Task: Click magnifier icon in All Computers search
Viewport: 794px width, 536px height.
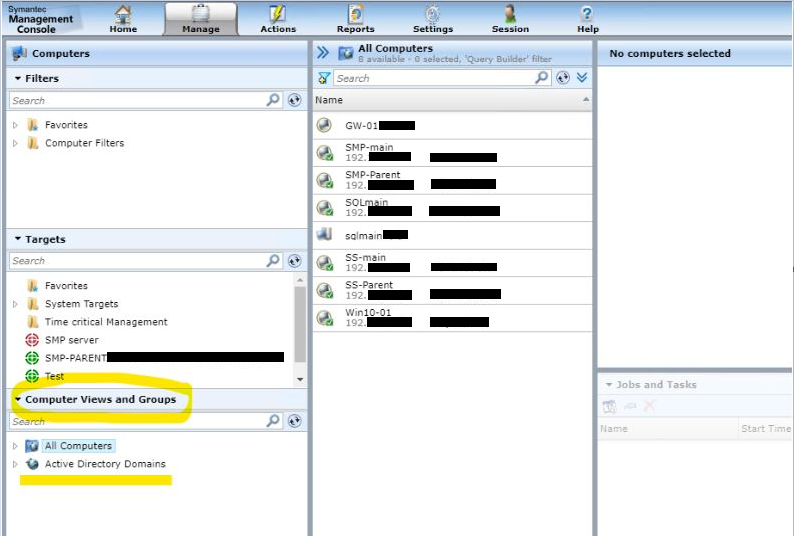Action: 542,78
